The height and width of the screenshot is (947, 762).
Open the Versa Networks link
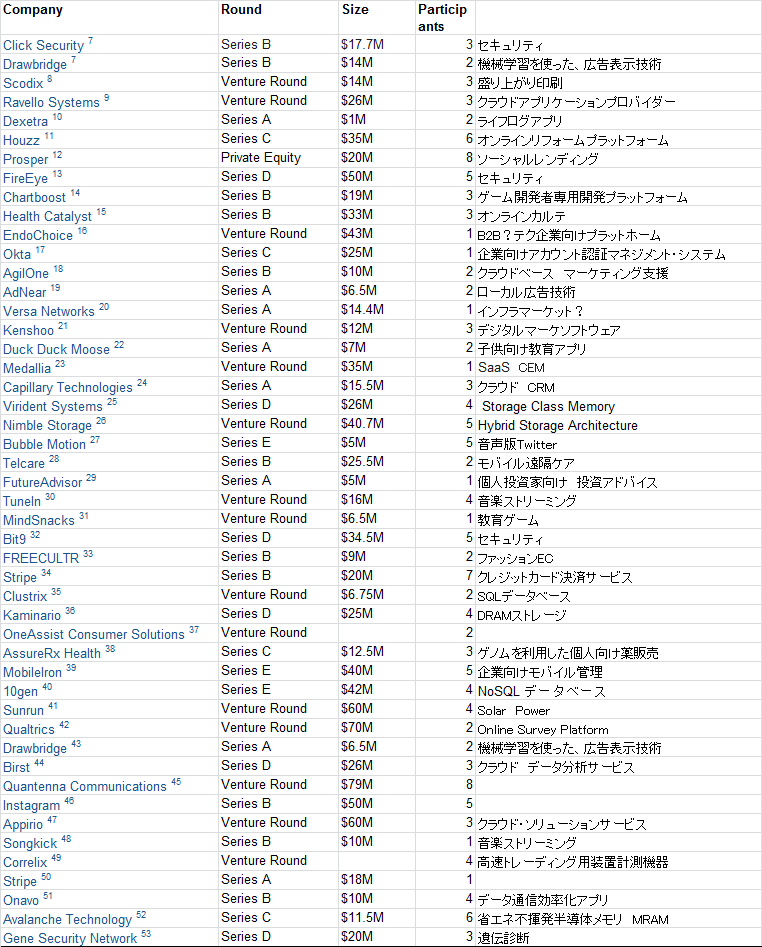(49, 312)
